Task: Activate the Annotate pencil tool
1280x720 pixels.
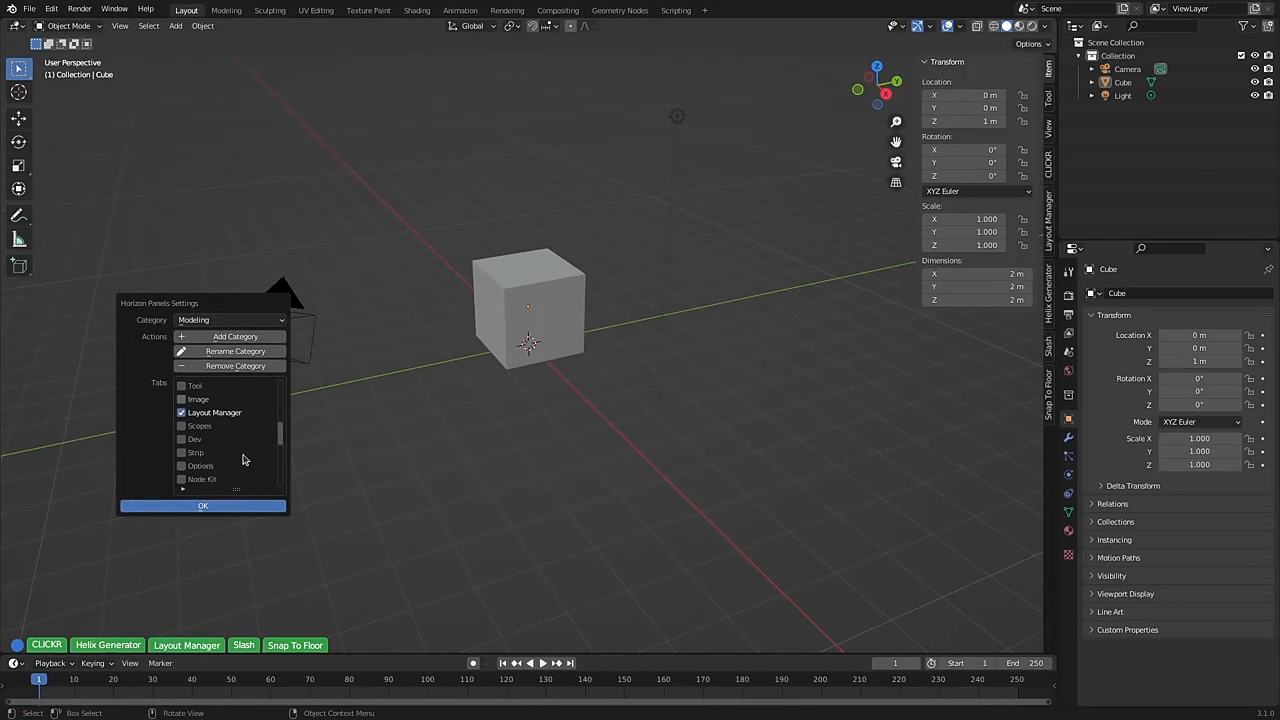Action: coord(18,216)
